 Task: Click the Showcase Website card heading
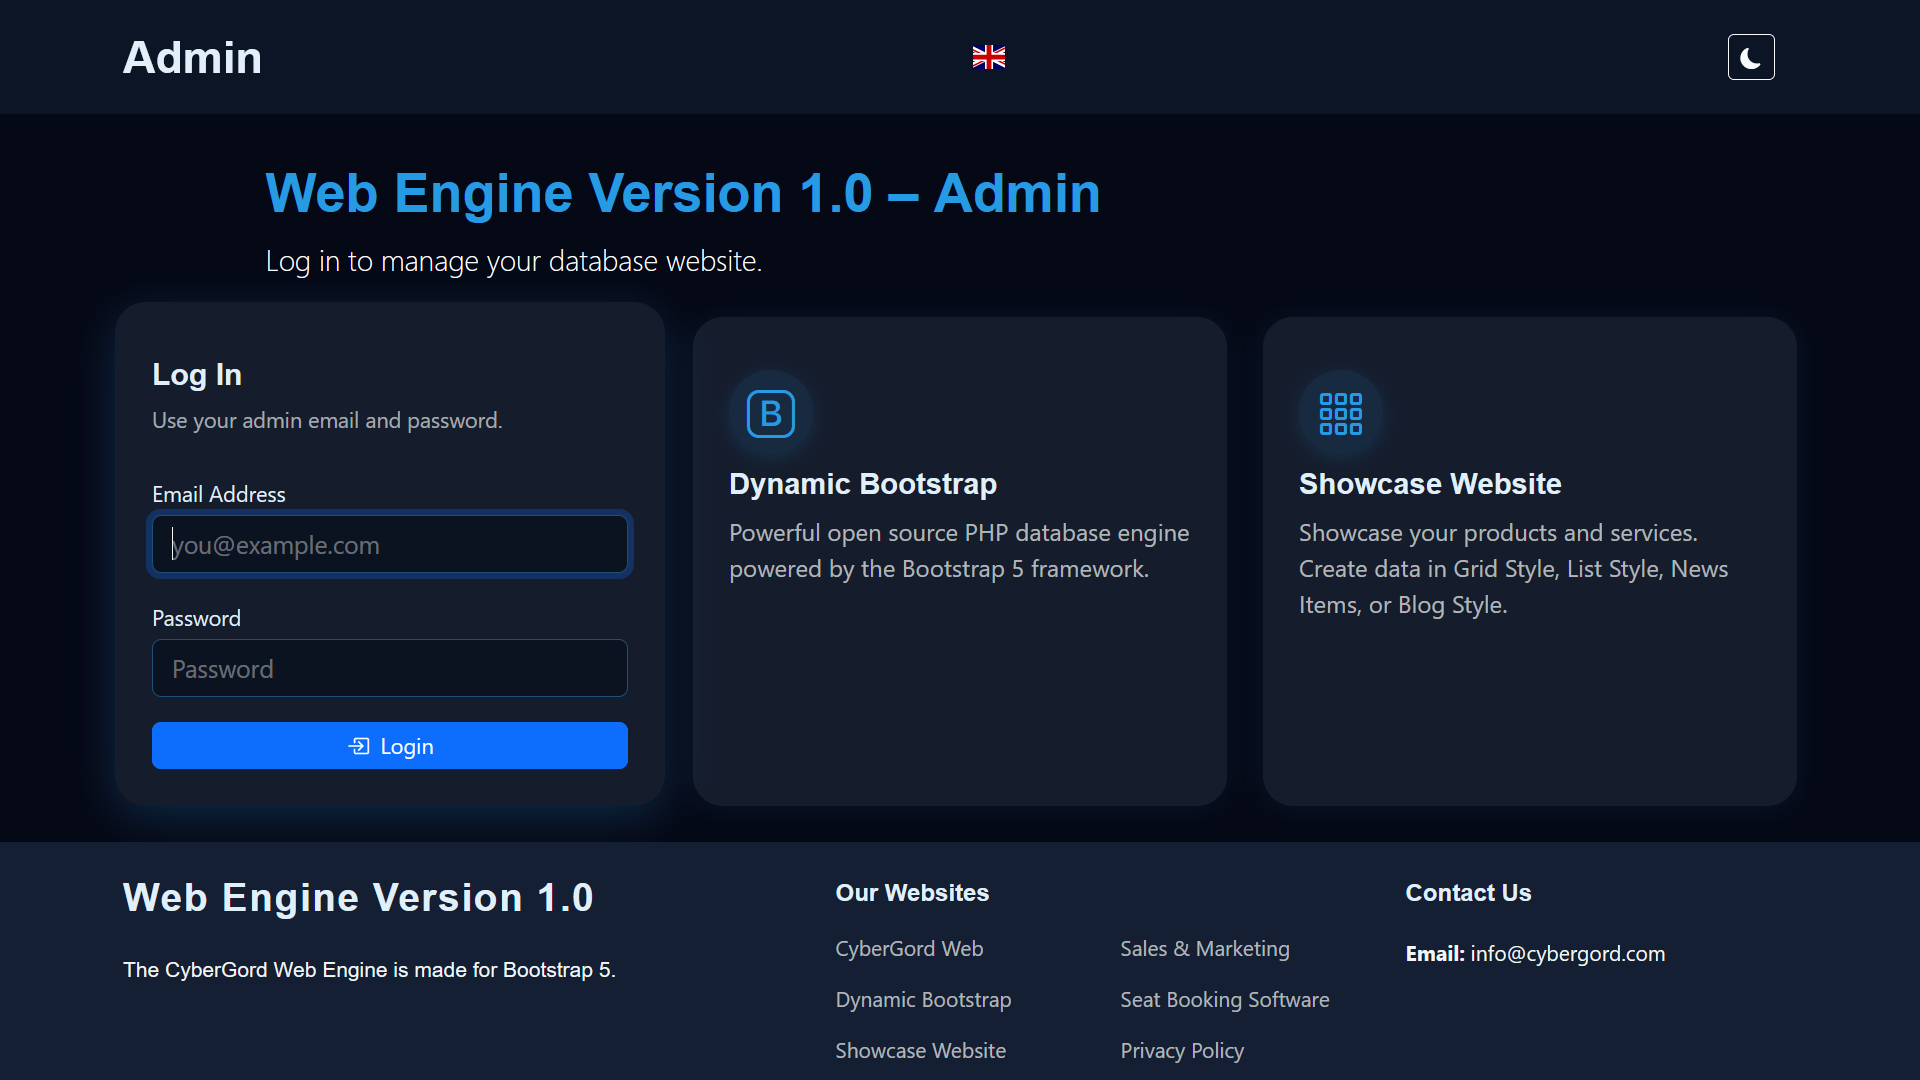[x=1430, y=484]
